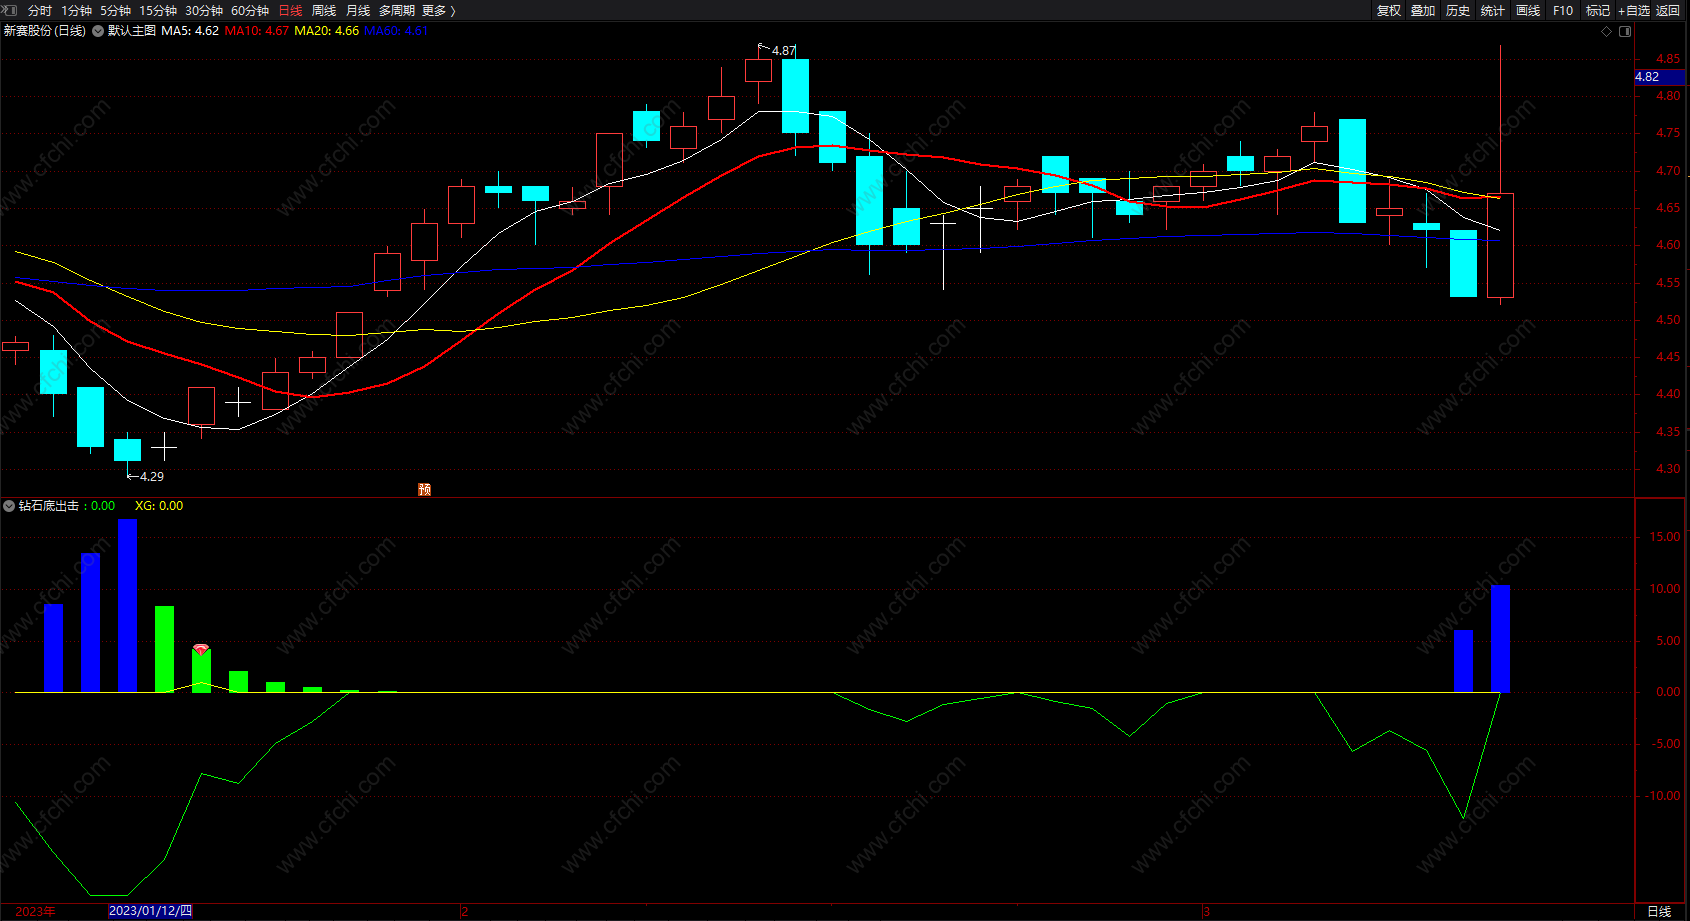Click the 复权 adjustment button
Viewport: 1690px width, 921px height.
[1389, 11]
